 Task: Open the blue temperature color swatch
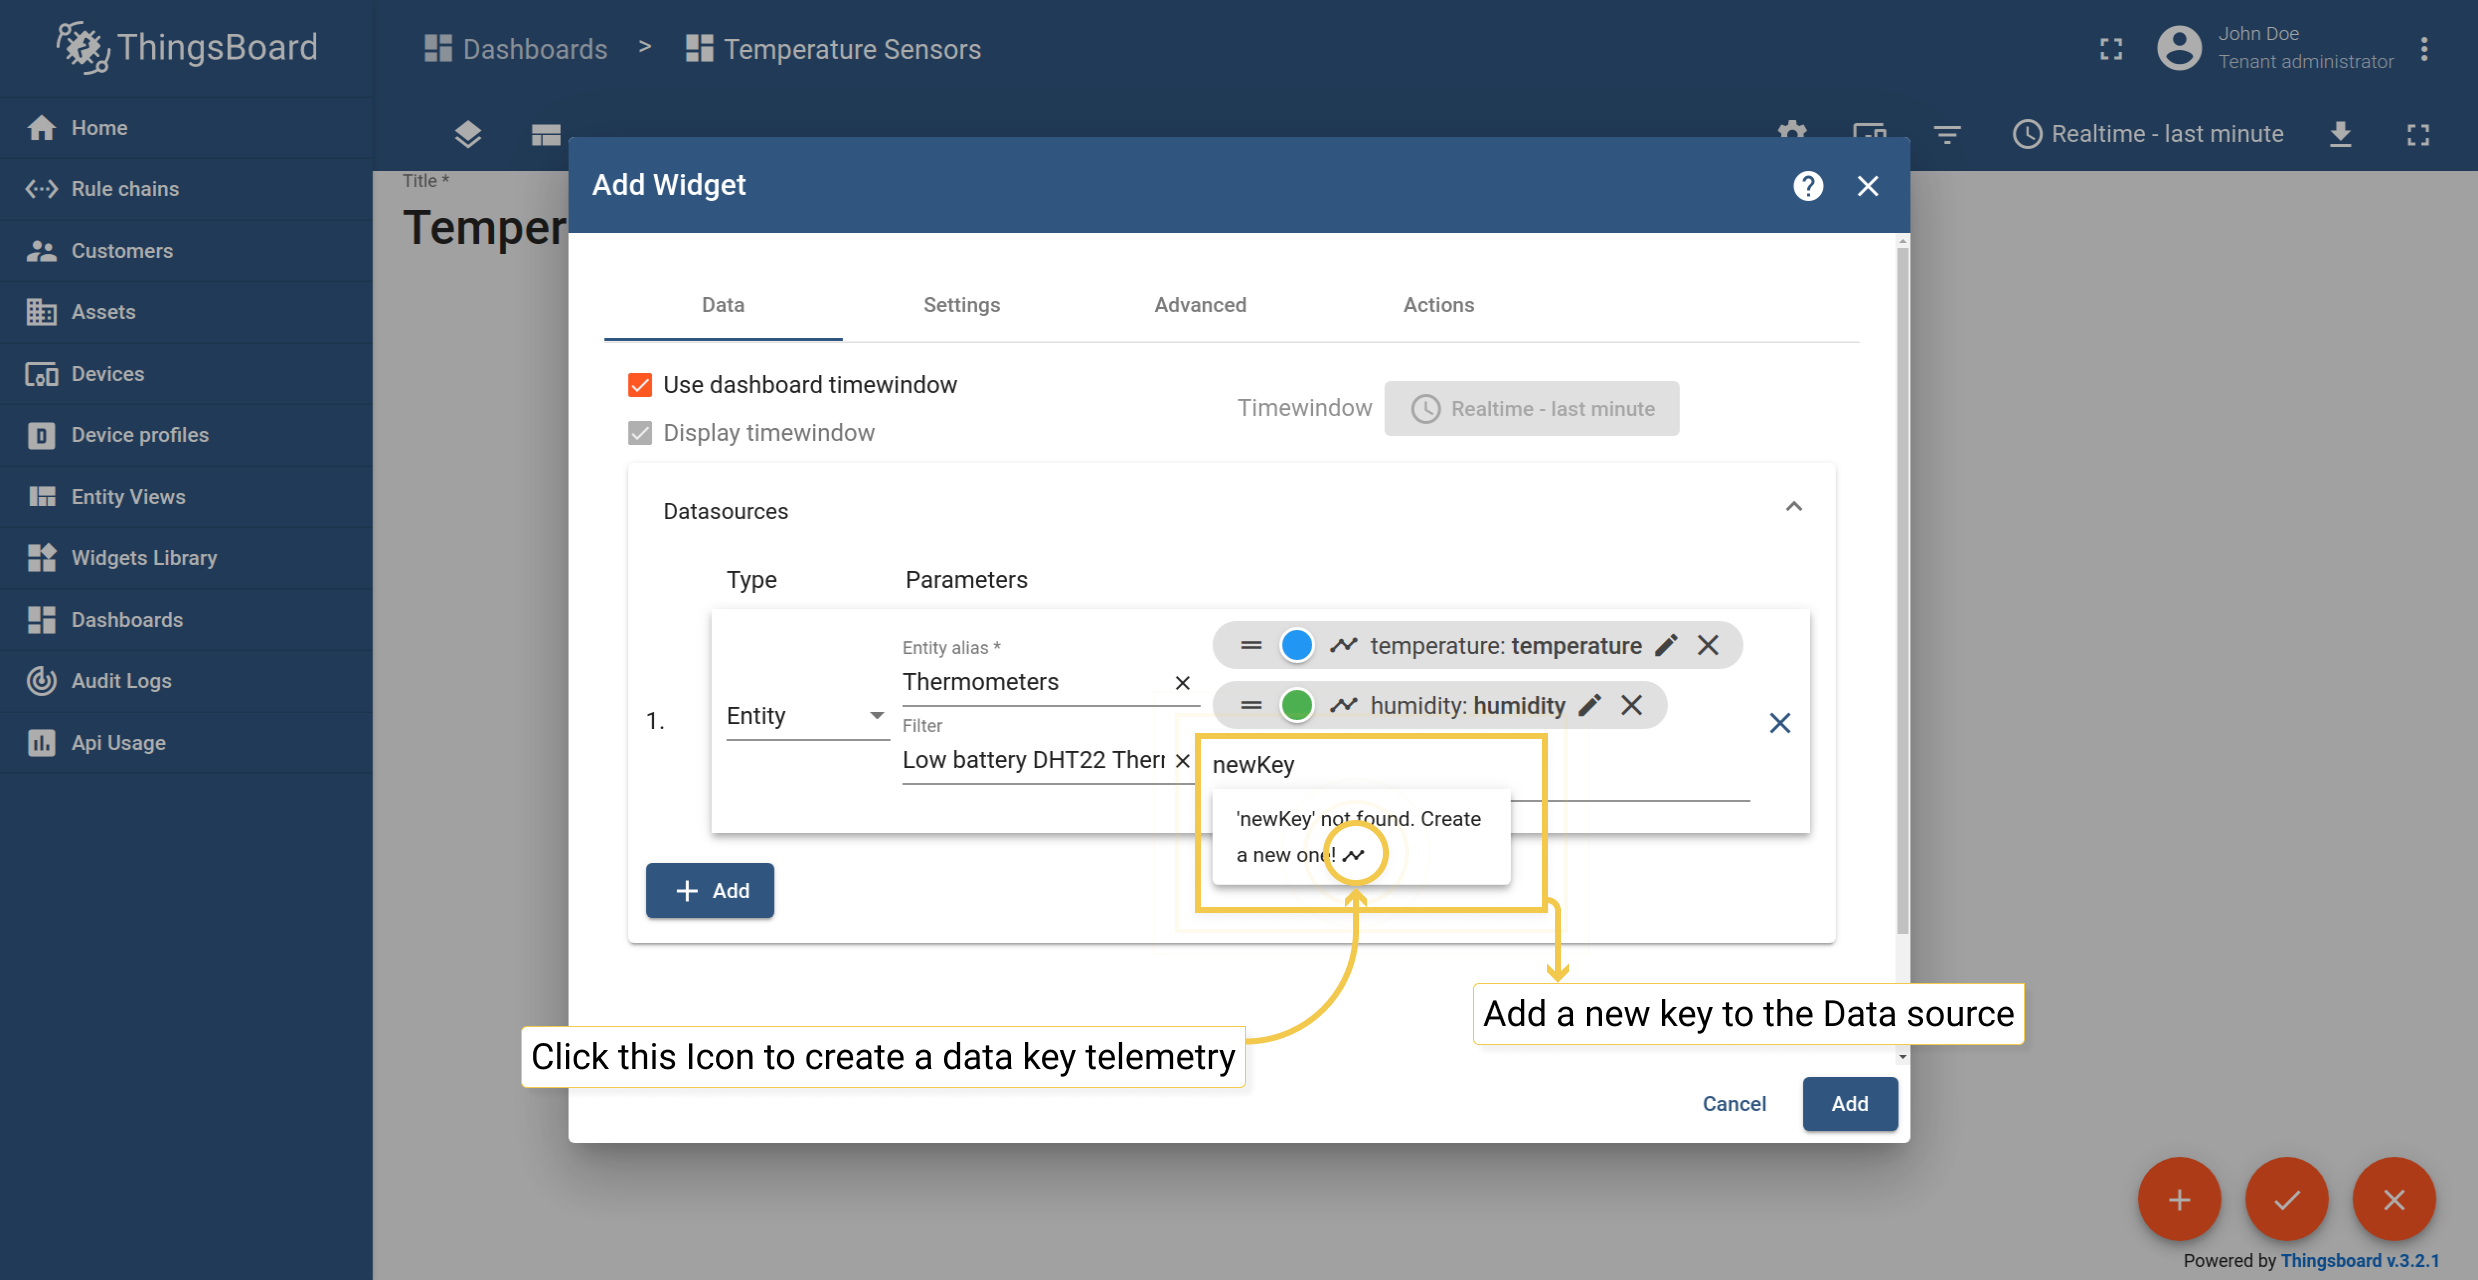[1297, 646]
